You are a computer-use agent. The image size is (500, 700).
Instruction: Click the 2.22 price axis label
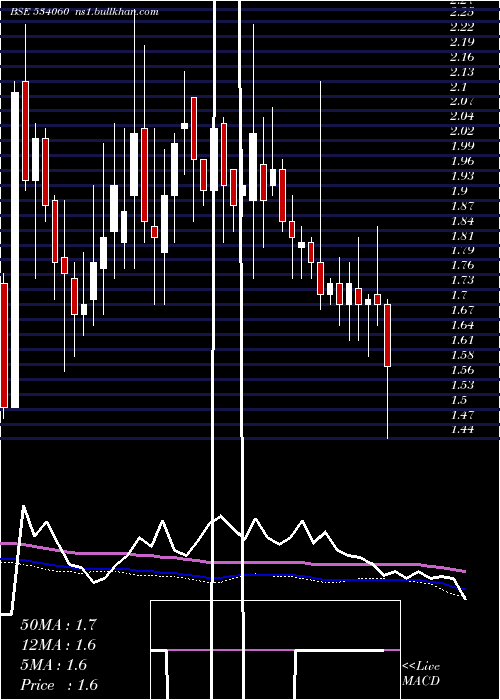click(462, 27)
